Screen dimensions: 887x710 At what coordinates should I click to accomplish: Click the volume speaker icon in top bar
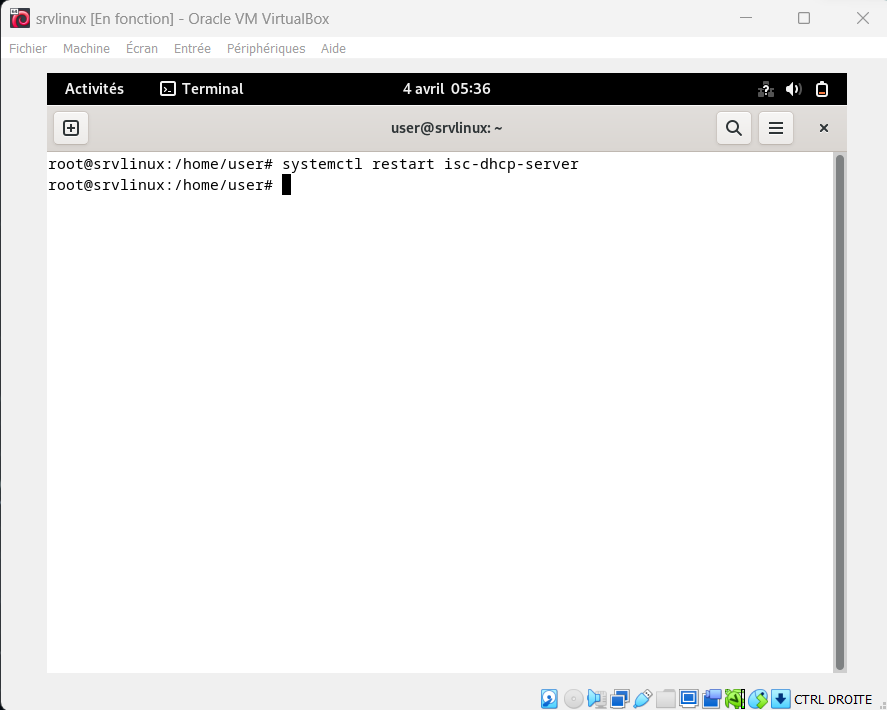click(794, 89)
